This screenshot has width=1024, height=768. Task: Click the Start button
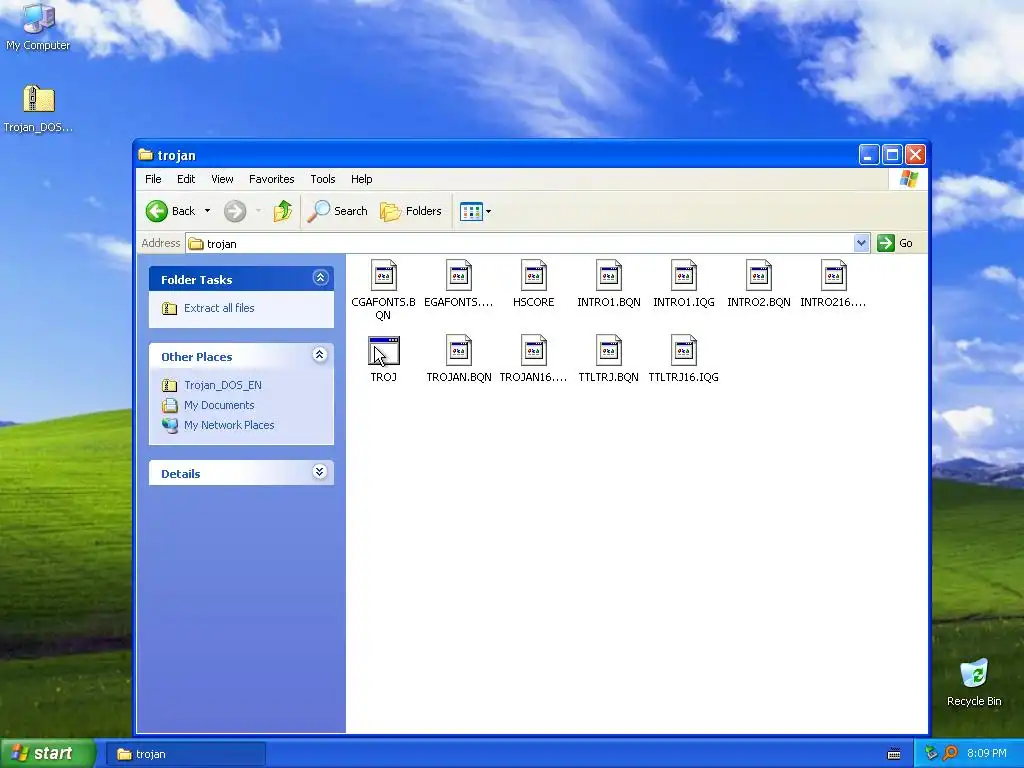48,753
